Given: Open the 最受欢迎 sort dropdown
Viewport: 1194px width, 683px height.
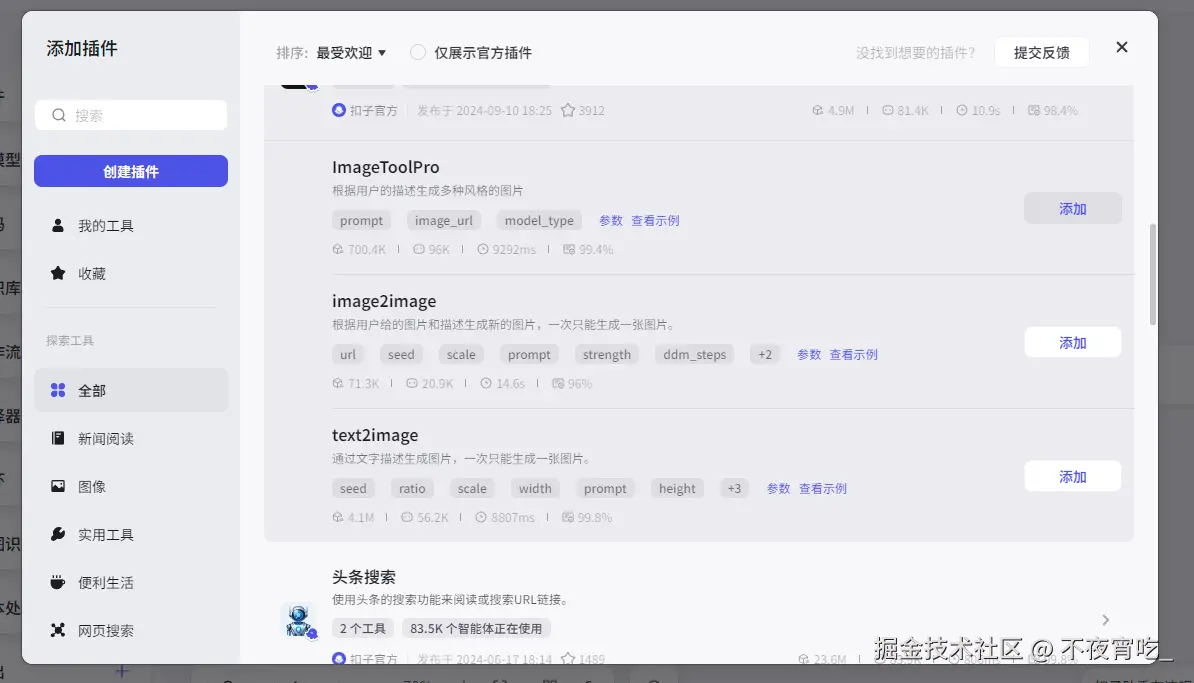Looking at the screenshot, I should click(x=351, y=53).
